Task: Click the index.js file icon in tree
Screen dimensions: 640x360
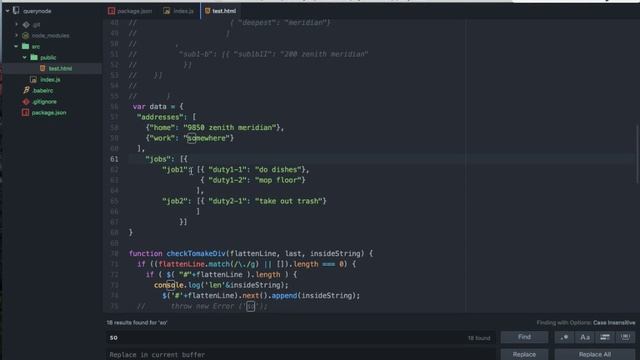Action: click(33, 80)
